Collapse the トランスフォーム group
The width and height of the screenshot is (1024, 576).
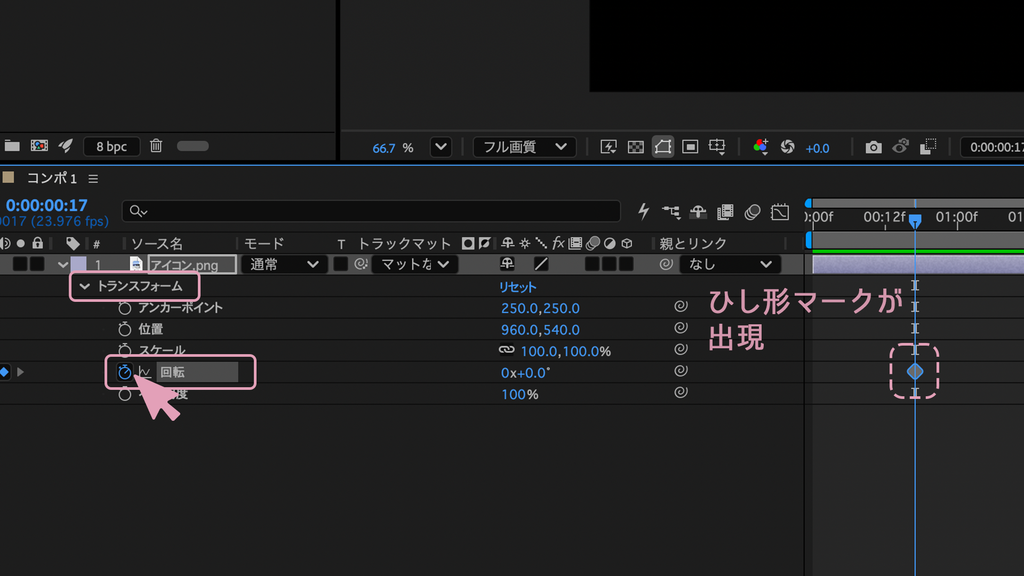84,286
